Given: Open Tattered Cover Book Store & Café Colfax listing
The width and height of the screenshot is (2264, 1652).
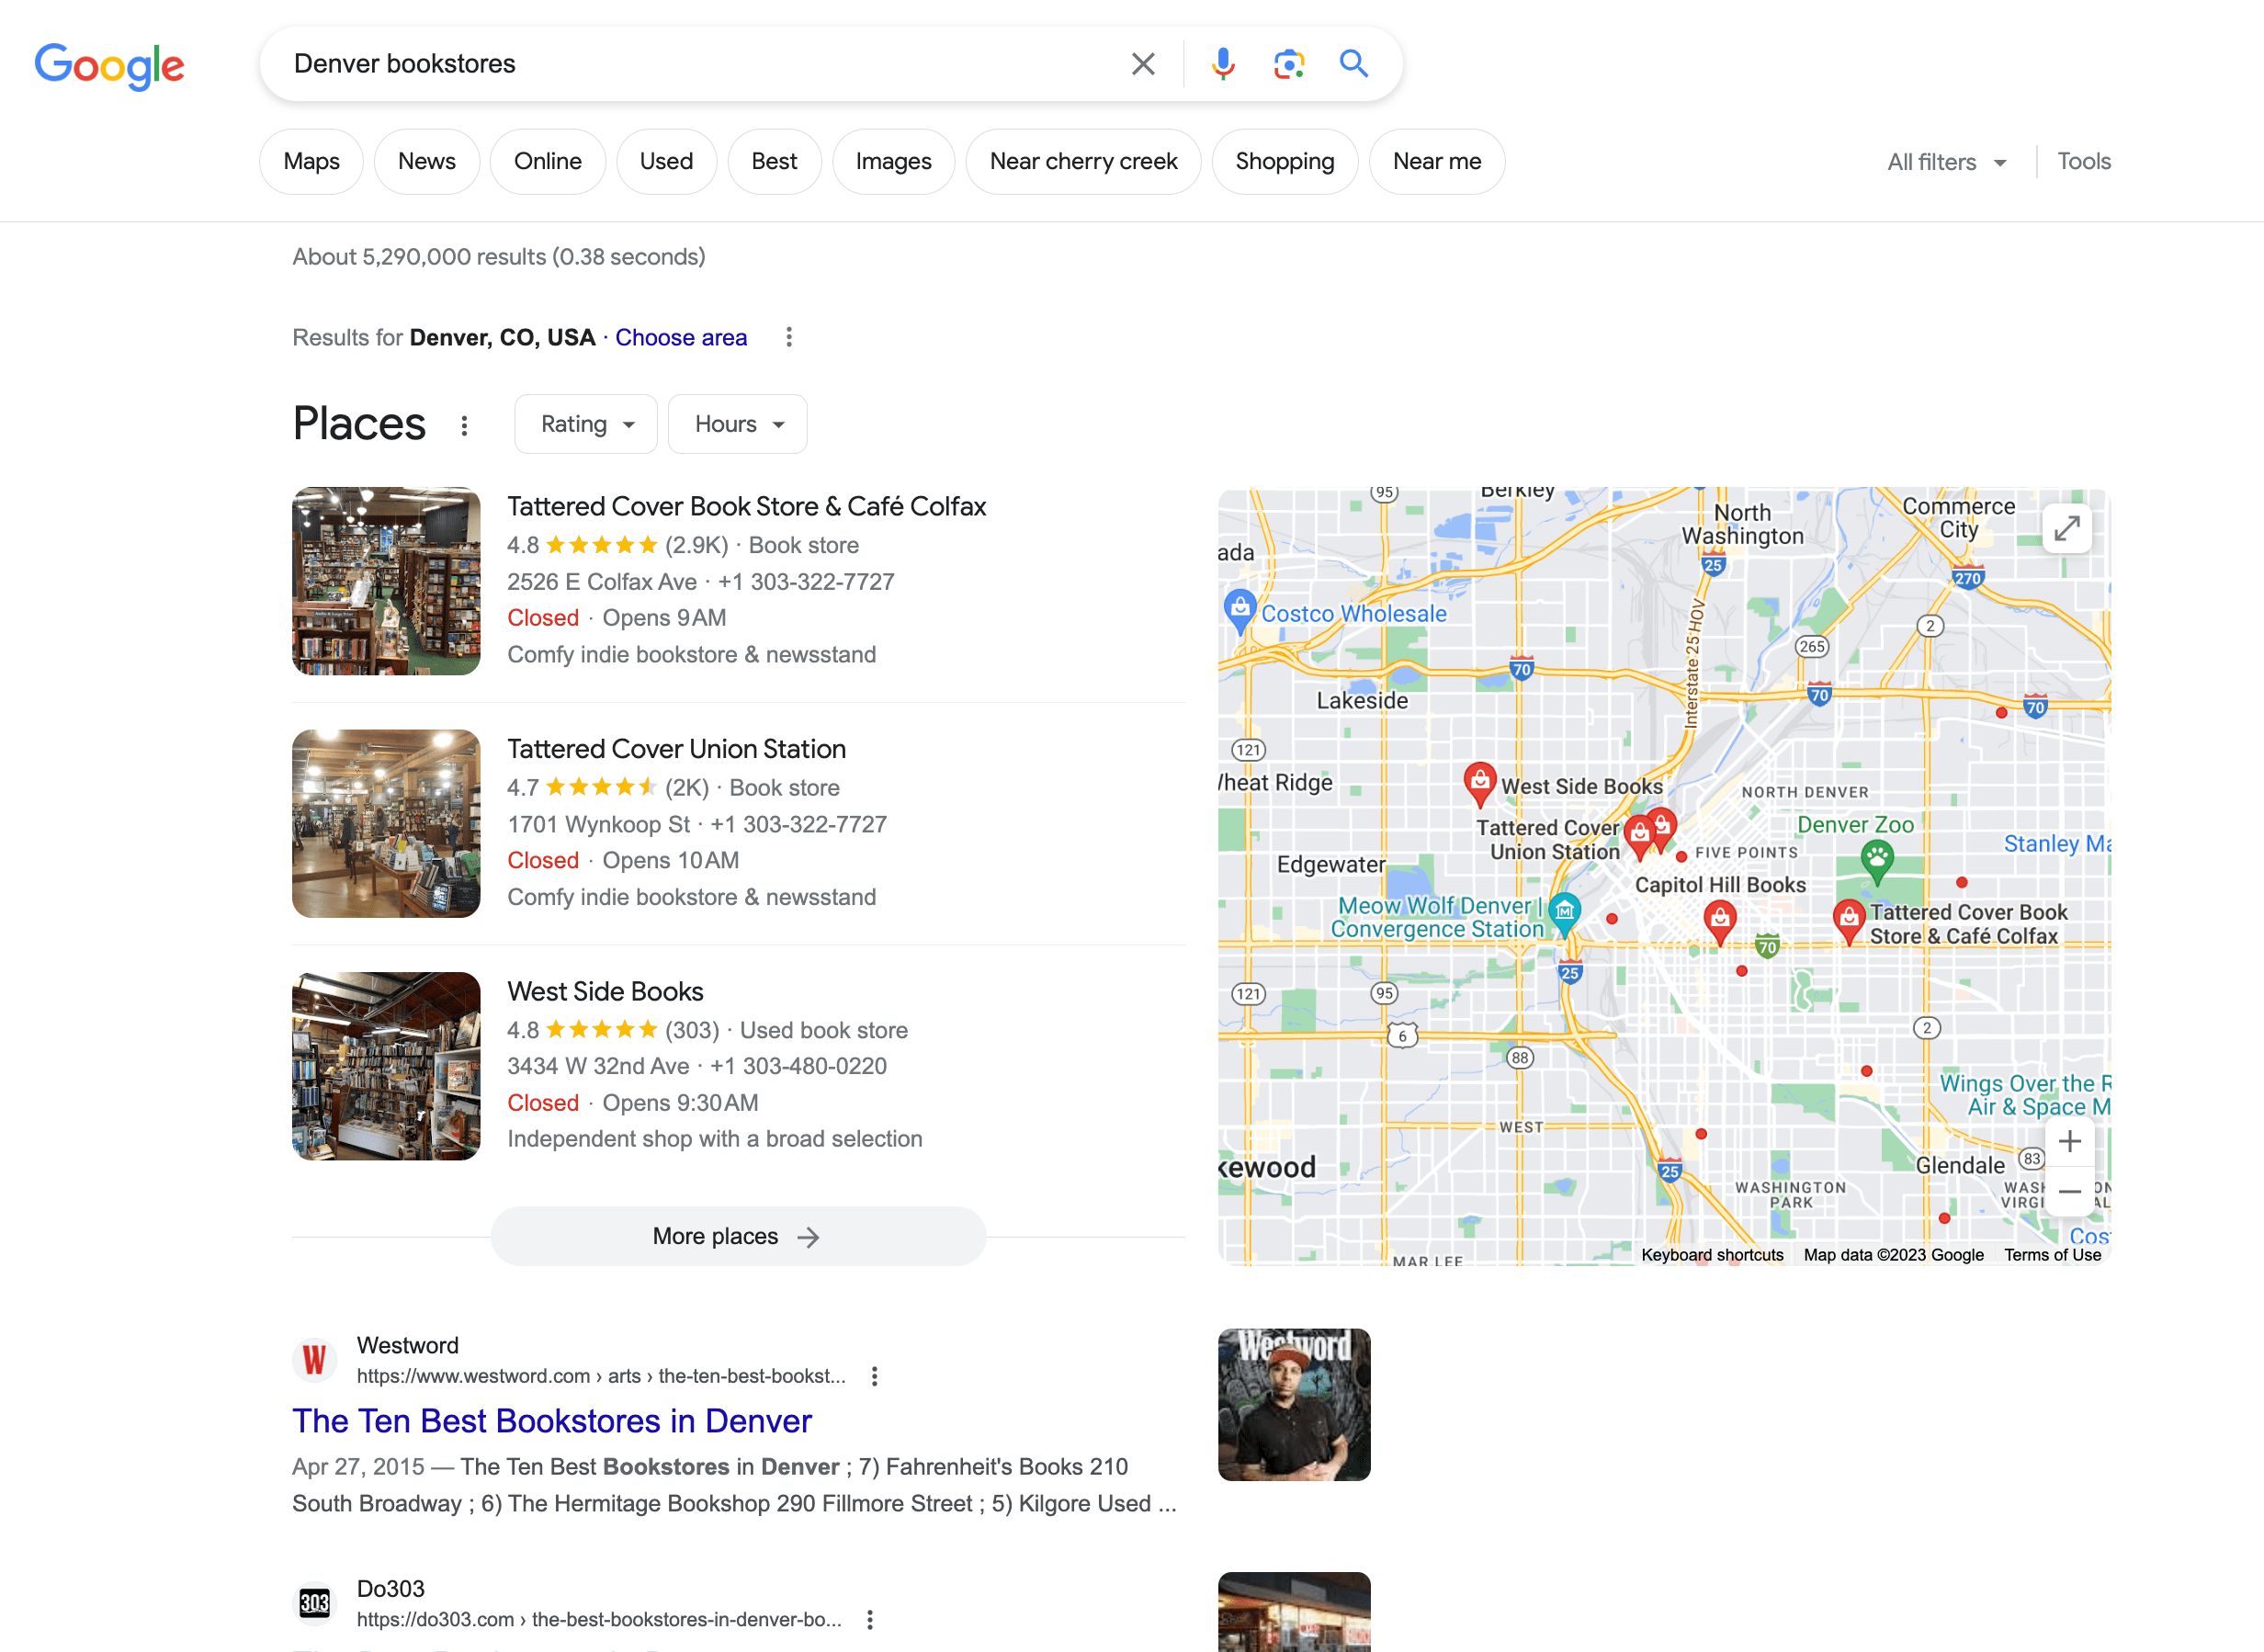Looking at the screenshot, I should [746, 507].
